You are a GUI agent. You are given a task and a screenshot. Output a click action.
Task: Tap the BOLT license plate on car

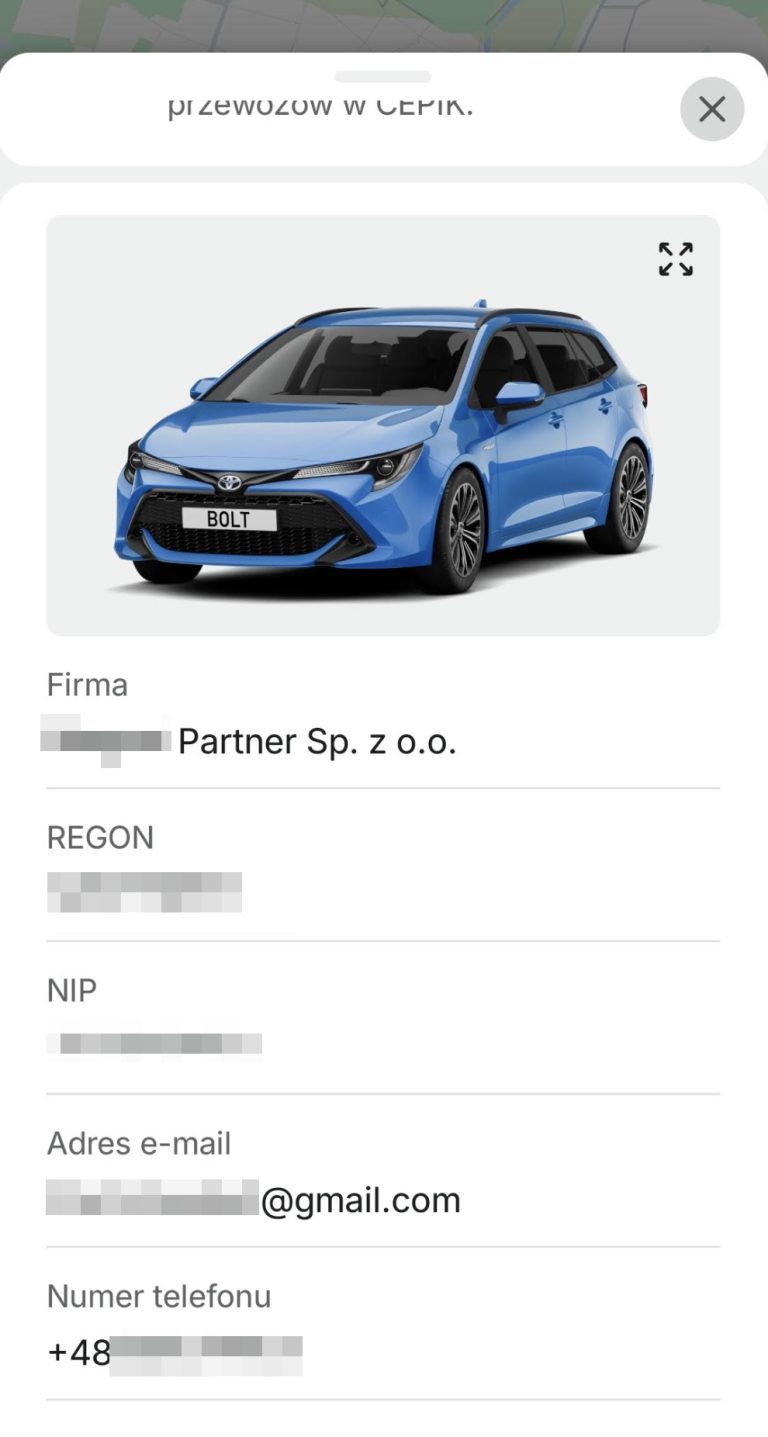(x=229, y=519)
